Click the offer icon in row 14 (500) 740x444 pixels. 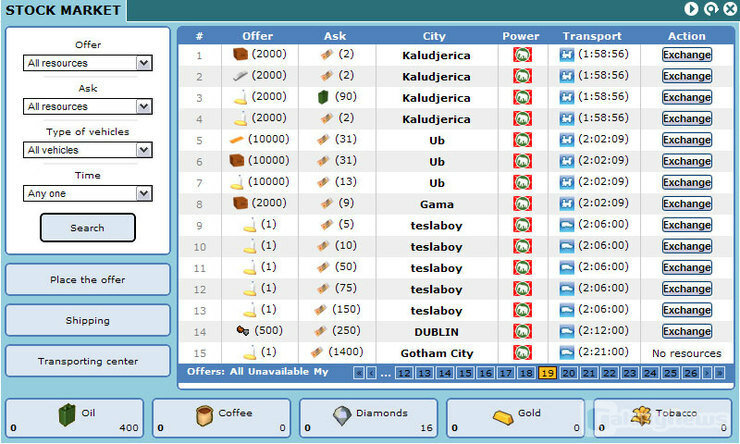pyautogui.click(x=243, y=331)
